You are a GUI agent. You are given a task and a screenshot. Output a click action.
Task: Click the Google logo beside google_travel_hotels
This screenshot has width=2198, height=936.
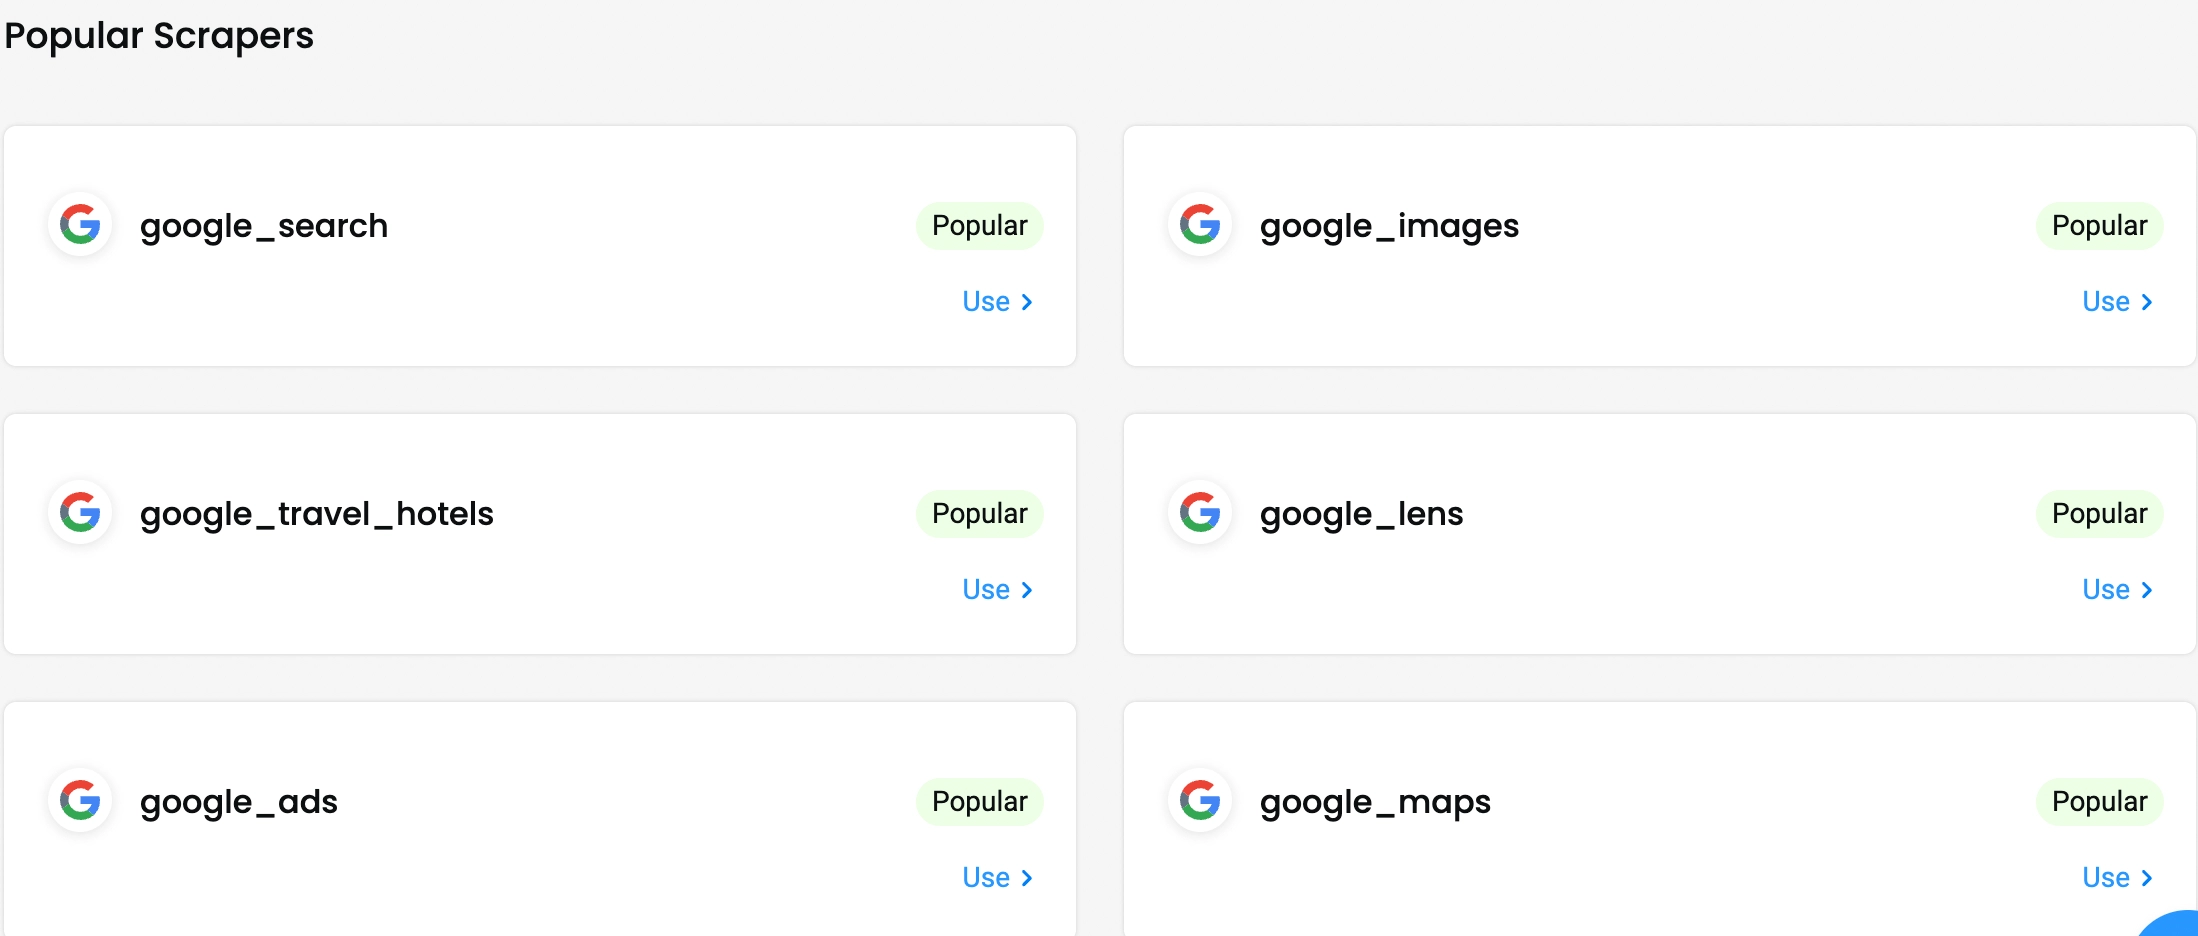coord(80,512)
